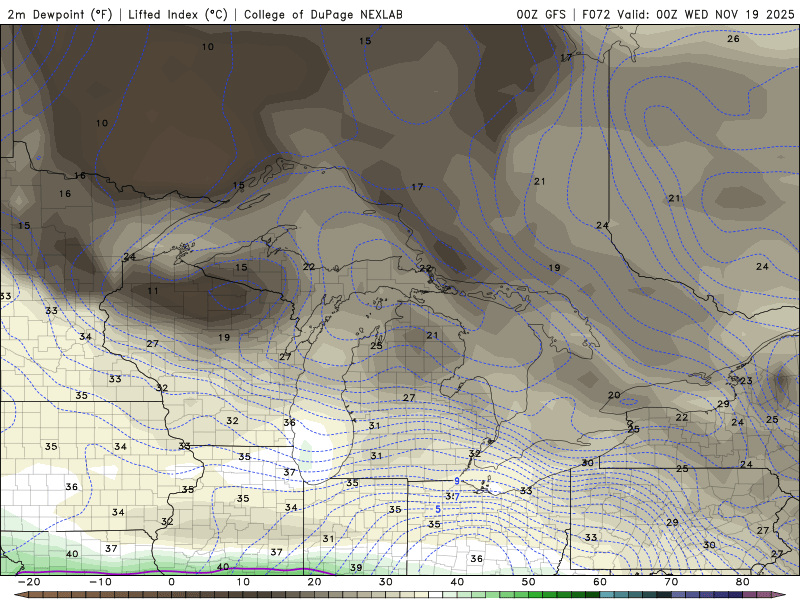This screenshot has height=600, width=800.
Task: Click the "Valid: 00Z WED NOV 19 2025" text
Action: [706, 14]
